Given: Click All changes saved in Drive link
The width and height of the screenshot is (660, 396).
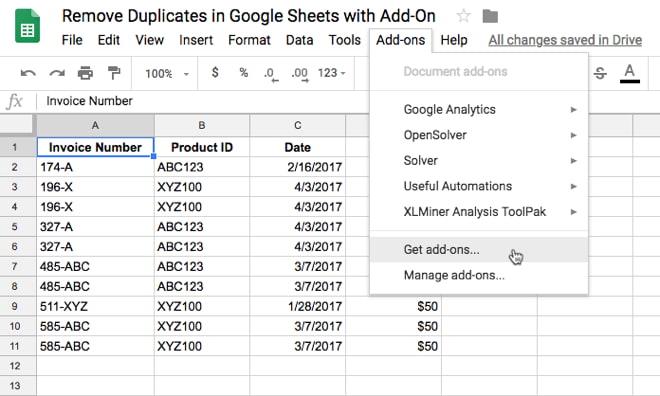Looking at the screenshot, I should [565, 40].
